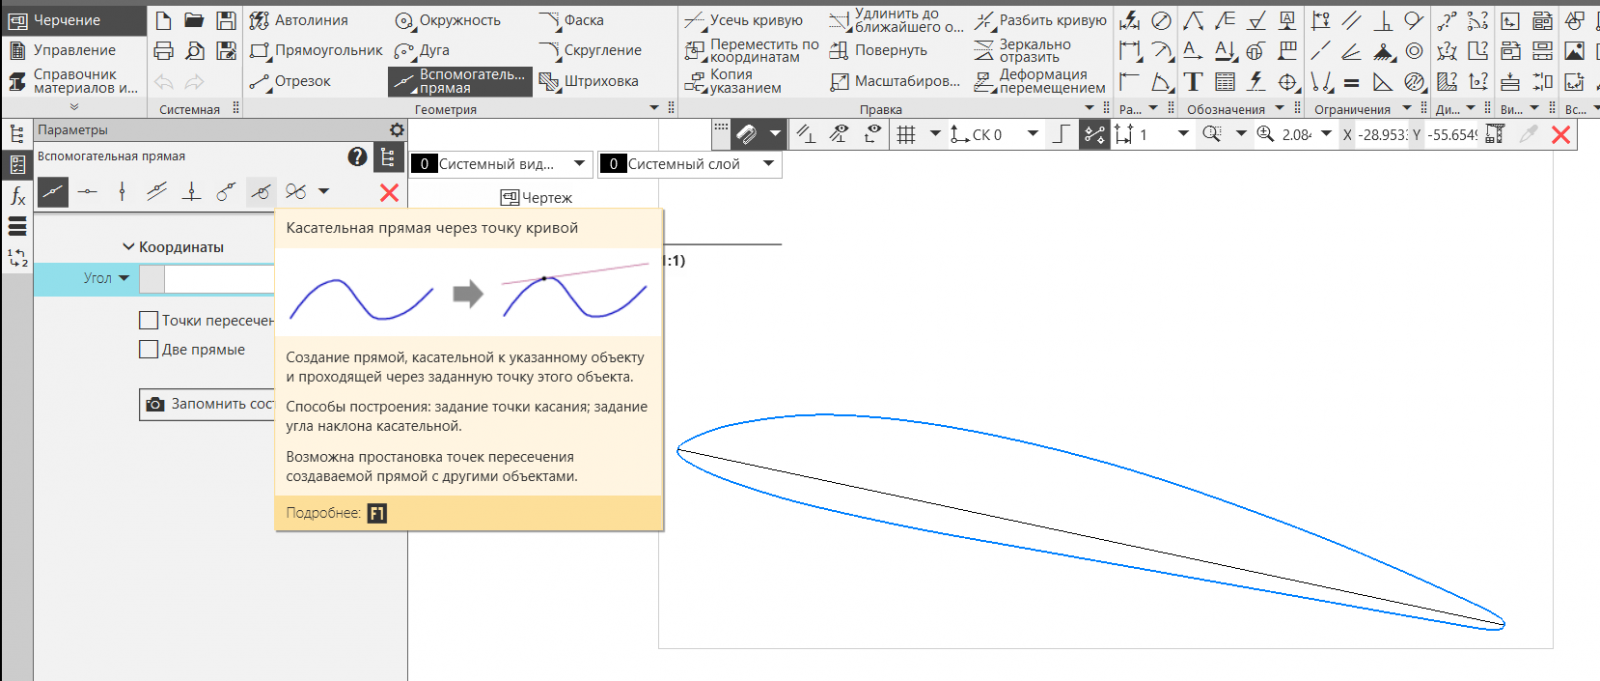Select the Повернуть rotate tool
The height and width of the screenshot is (681, 1600).
point(878,50)
